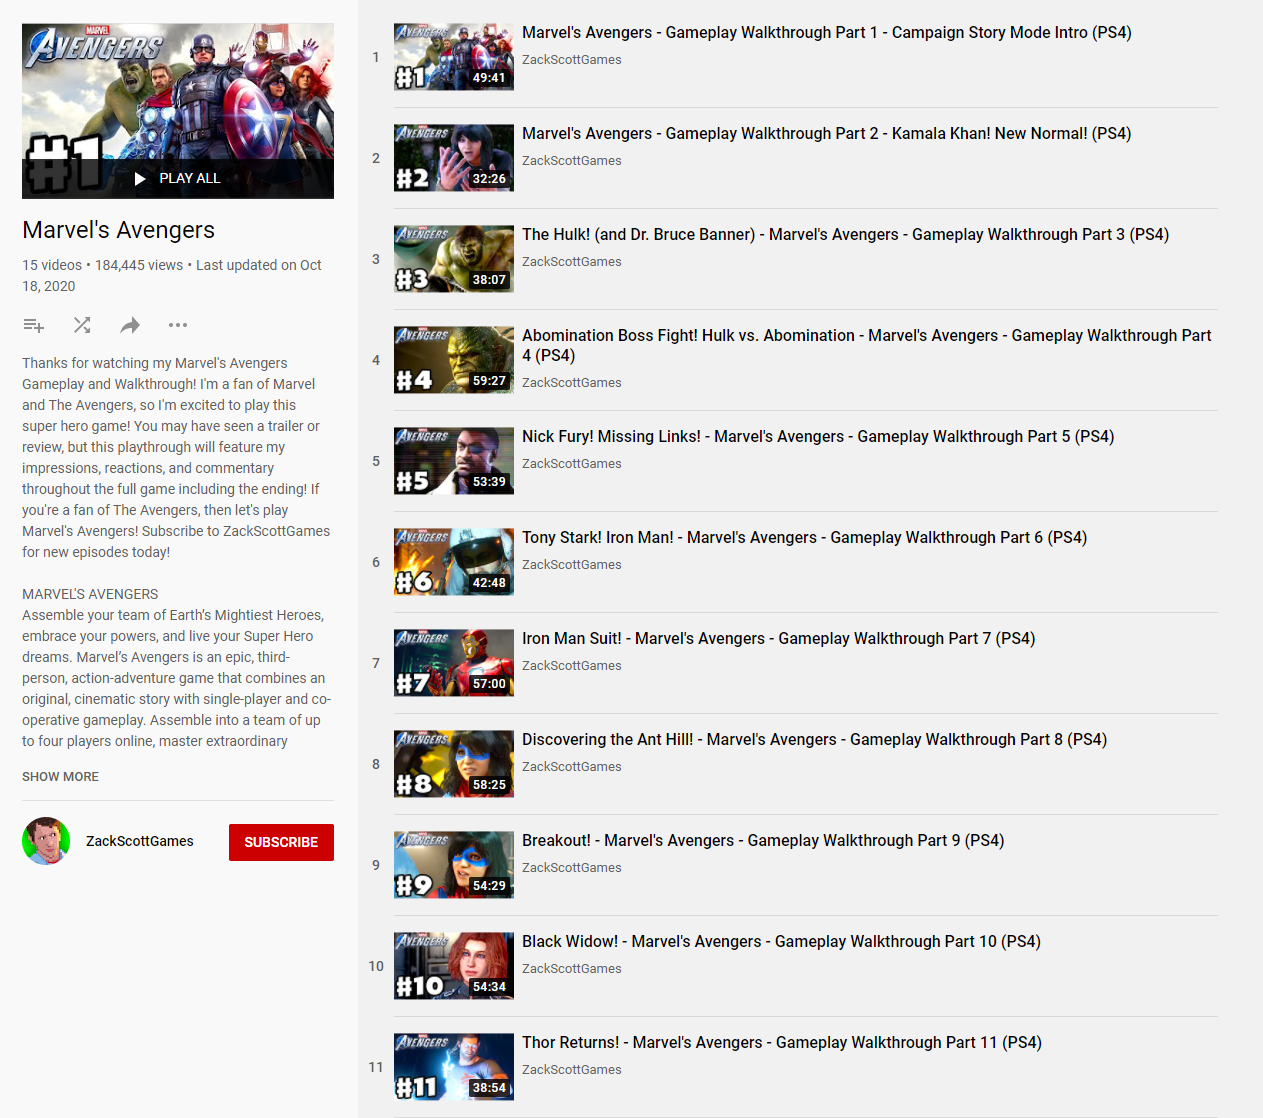Click ZackScottGames under the Thor Returns video

click(x=572, y=1070)
